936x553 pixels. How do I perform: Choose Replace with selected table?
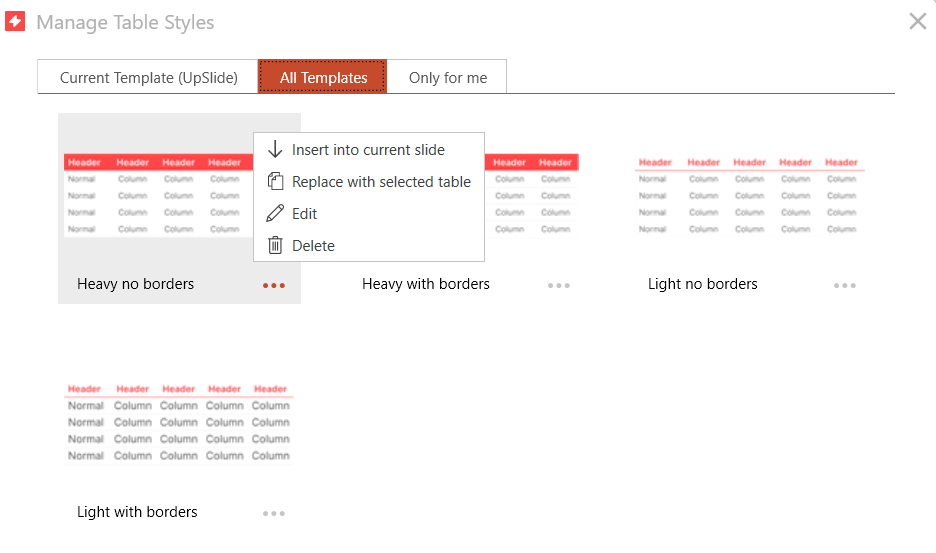pyautogui.click(x=381, y=182)
